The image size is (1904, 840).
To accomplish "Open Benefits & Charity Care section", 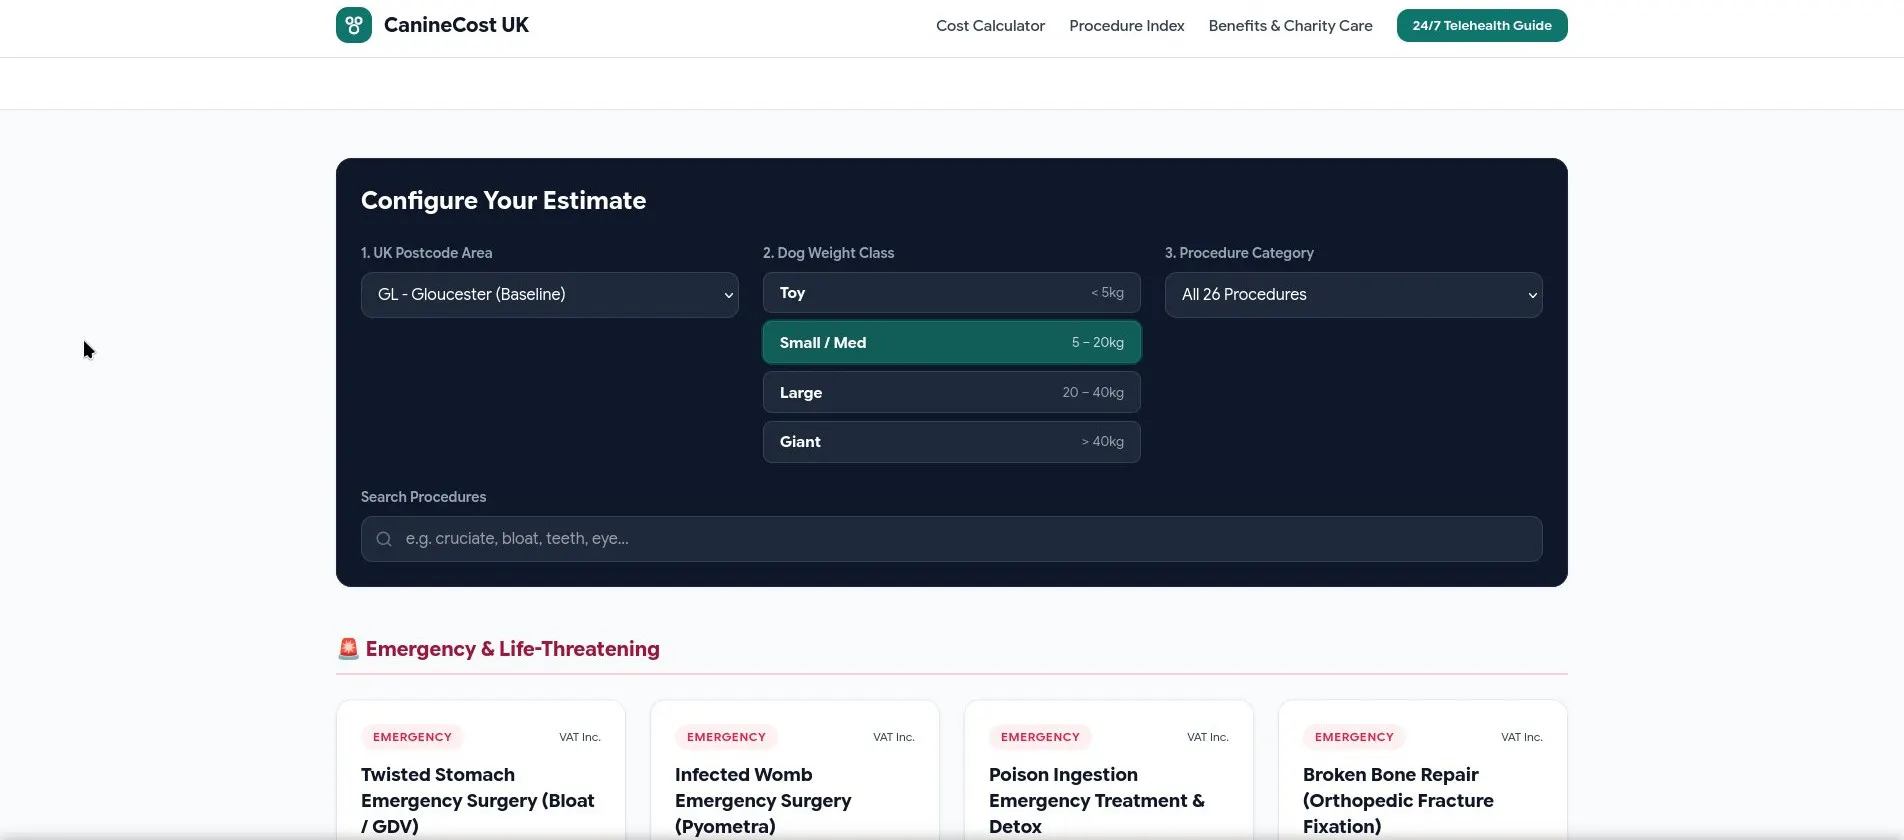I will pyautogui.click(x=1290, y=26).
